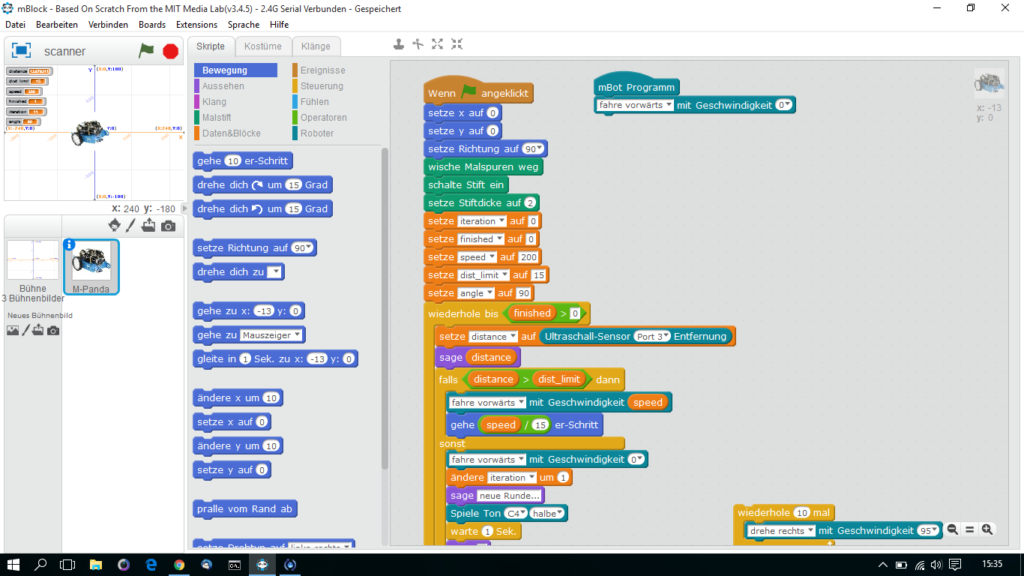Click the shrink sprite arrows icon
This screenshot has width=1024, height=576.
(x=457, y=44)
